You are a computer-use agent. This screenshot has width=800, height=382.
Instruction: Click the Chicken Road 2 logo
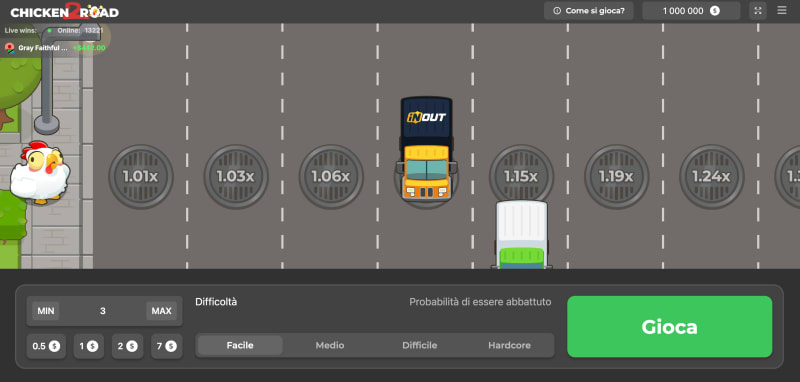(64, 11)
